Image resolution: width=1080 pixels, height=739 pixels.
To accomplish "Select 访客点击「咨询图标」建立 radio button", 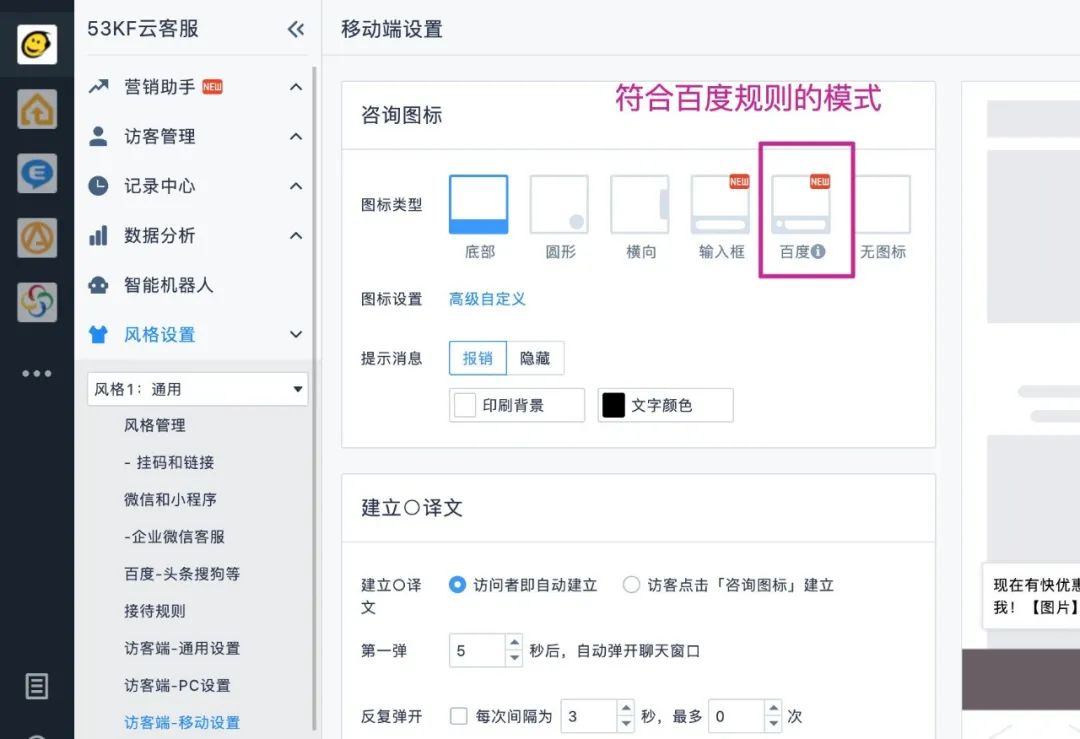I will 631,585.
